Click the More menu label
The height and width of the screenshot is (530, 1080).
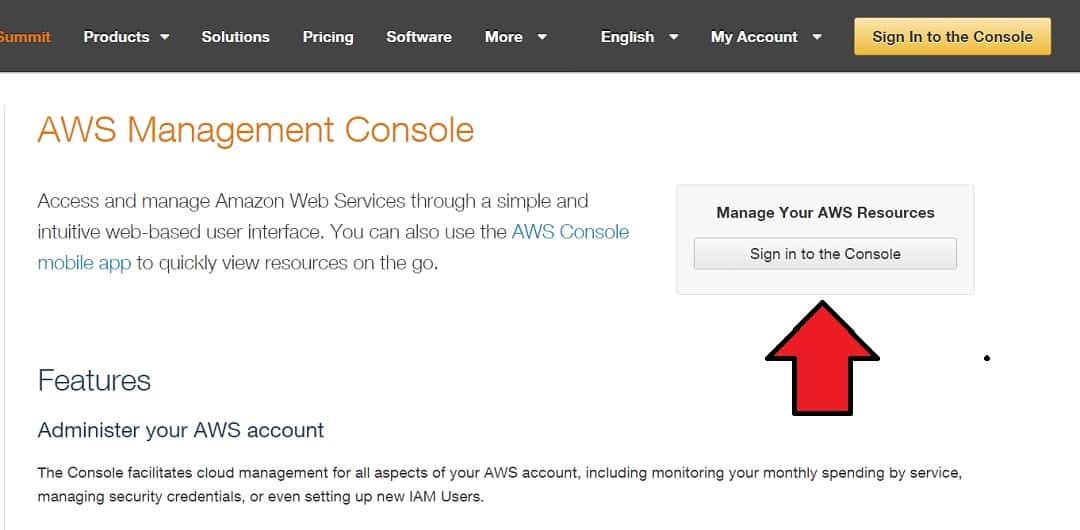click(503, 37)
